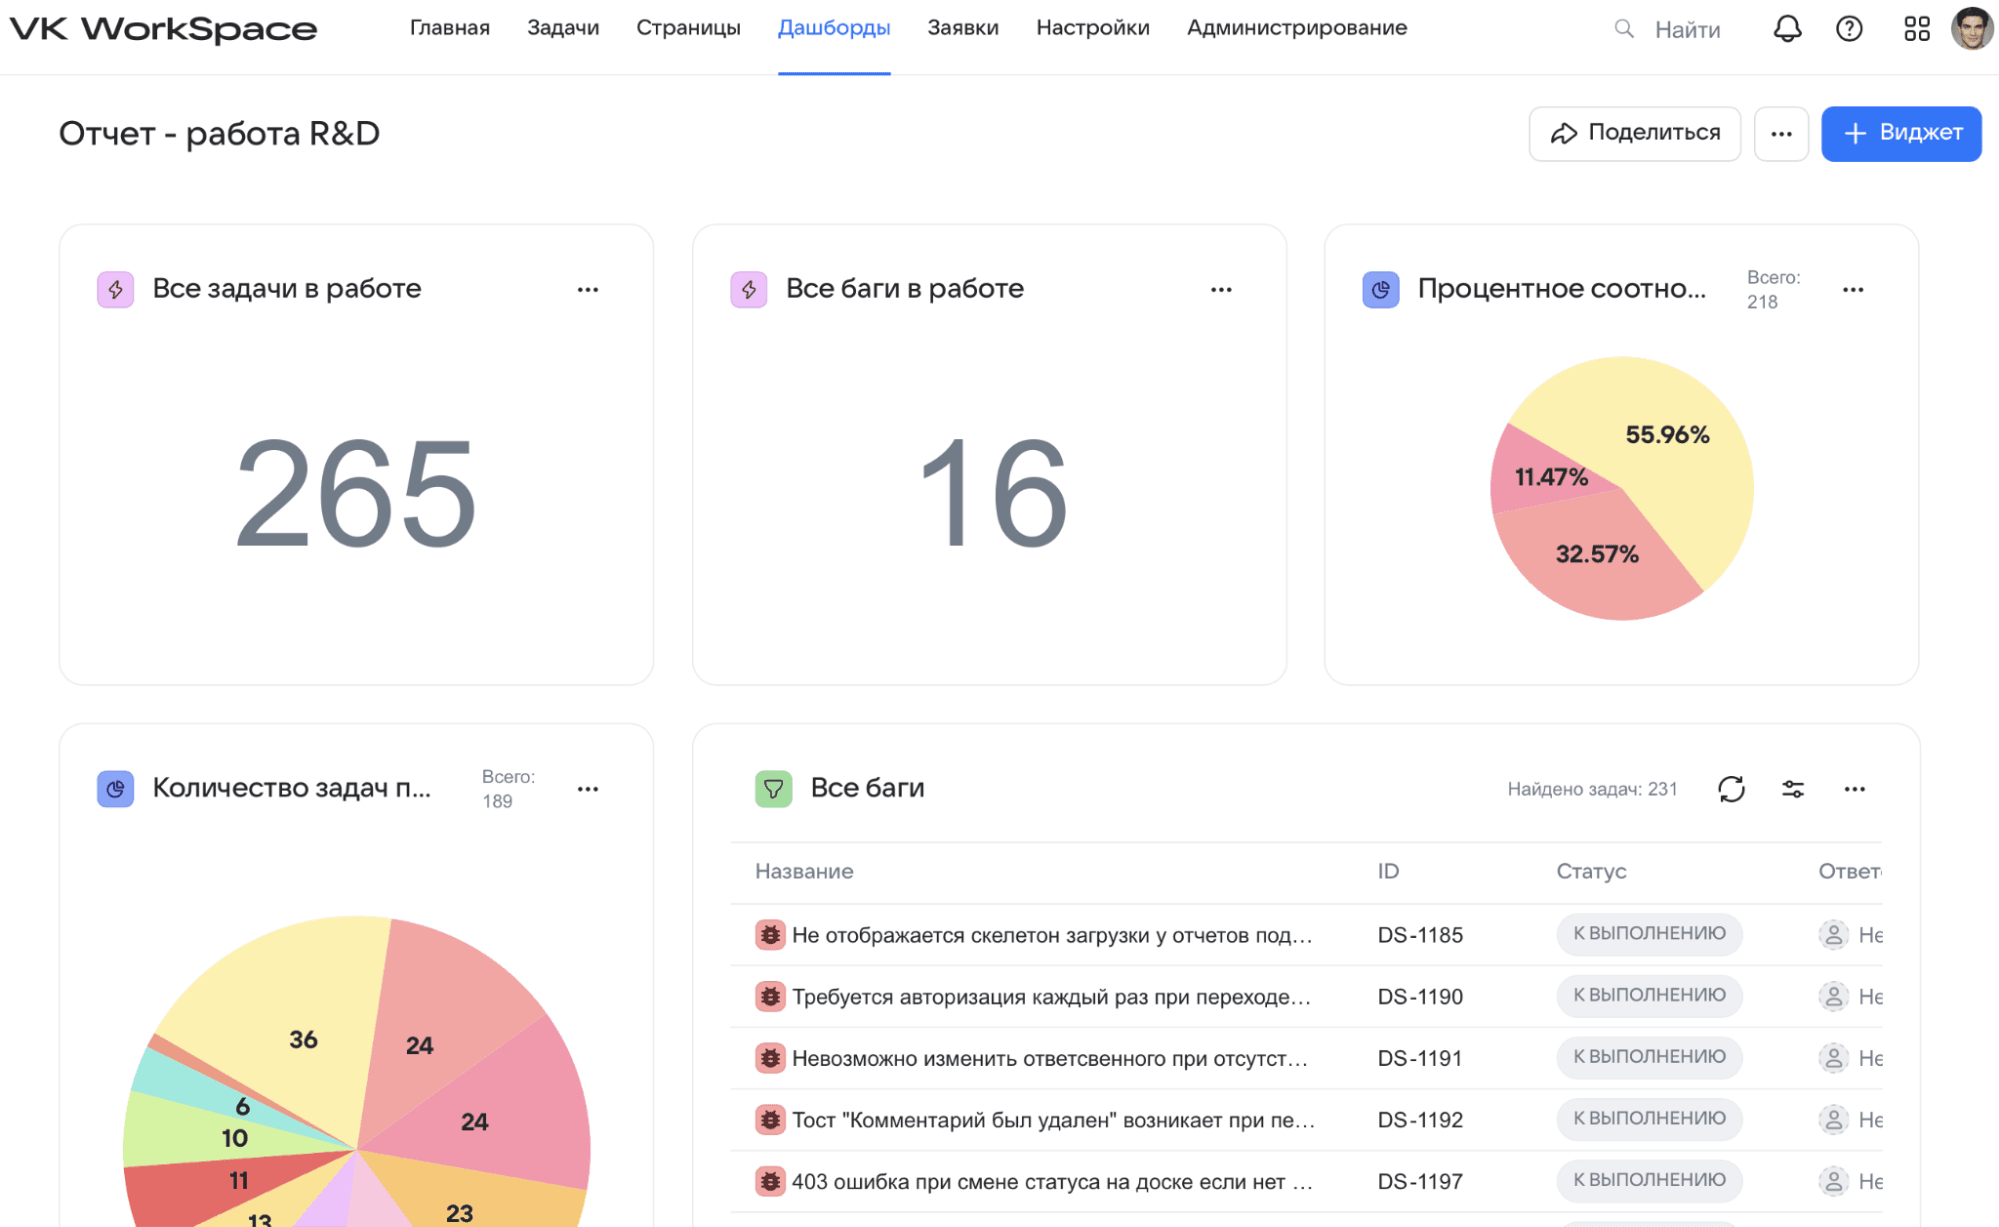Click the Поделиться button
1999x1227 pixels.
click(x=1635, y=134)
